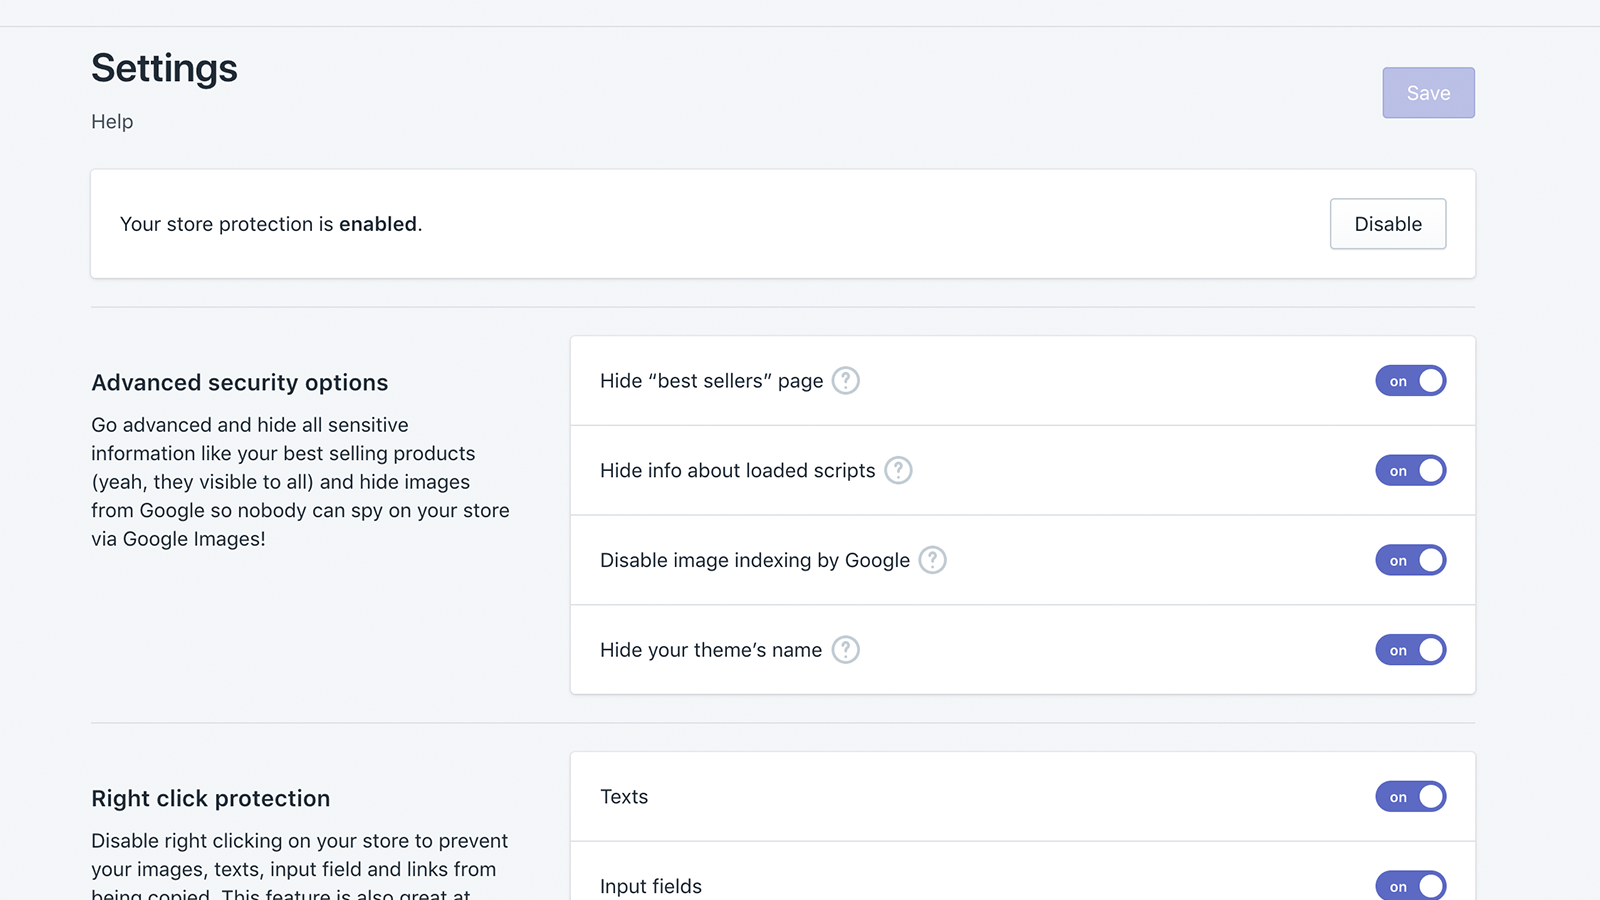Click the Settings page title
Screen dimensions: 1600x900
click(164, 68)
